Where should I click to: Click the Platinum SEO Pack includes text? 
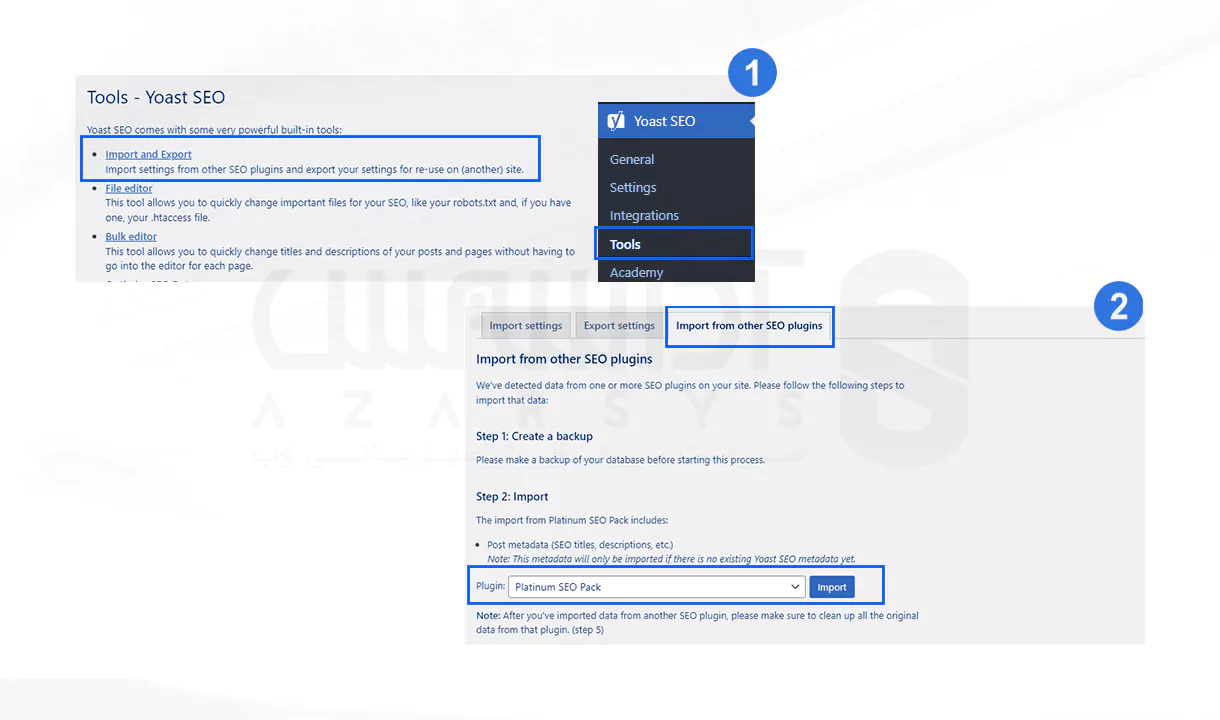pyautogui.click(x=572, y=520)
